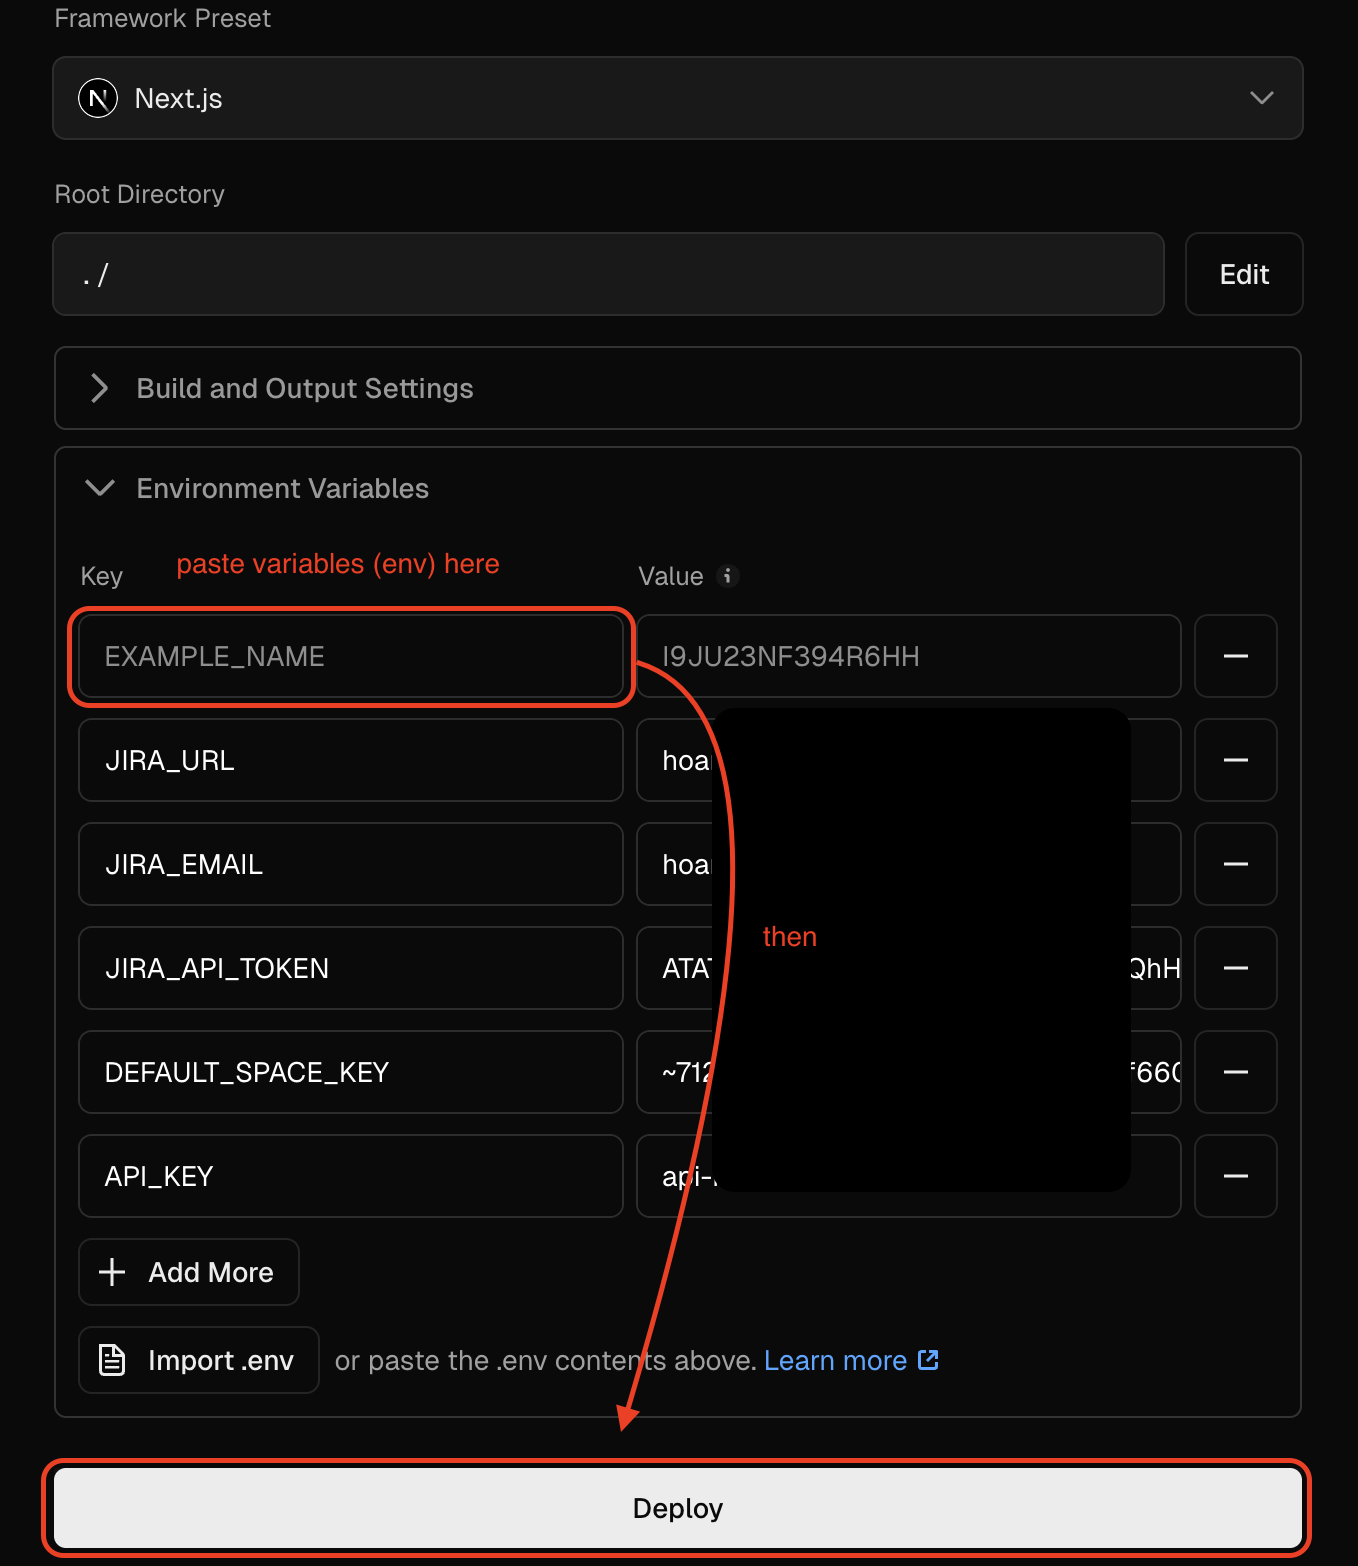Remove the API_KEY variable row
1358x1566 pixels.
click(1235, 1176)
